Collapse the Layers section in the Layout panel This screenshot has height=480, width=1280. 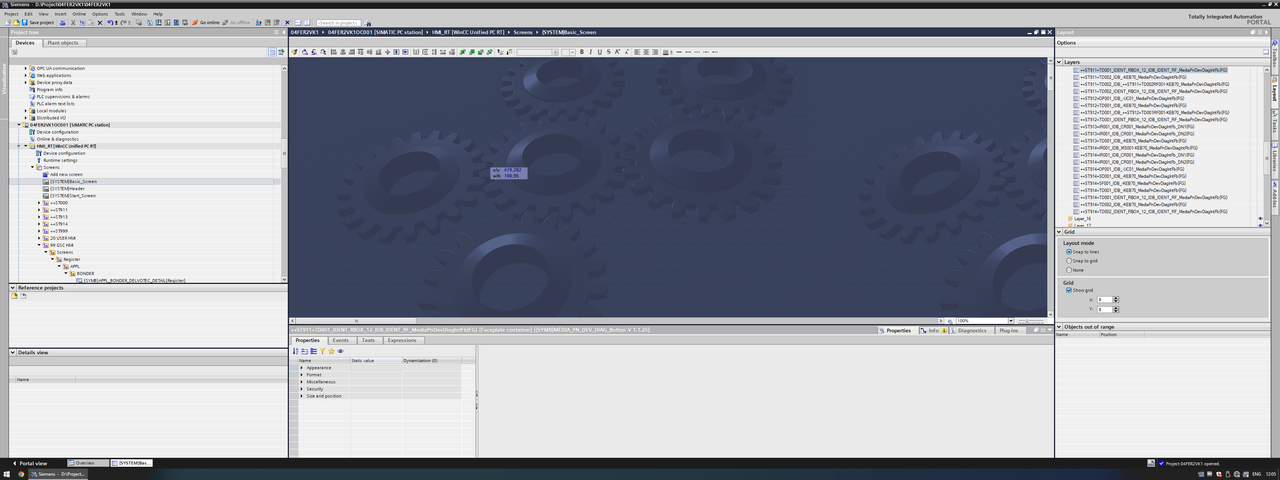(1060, 62)
